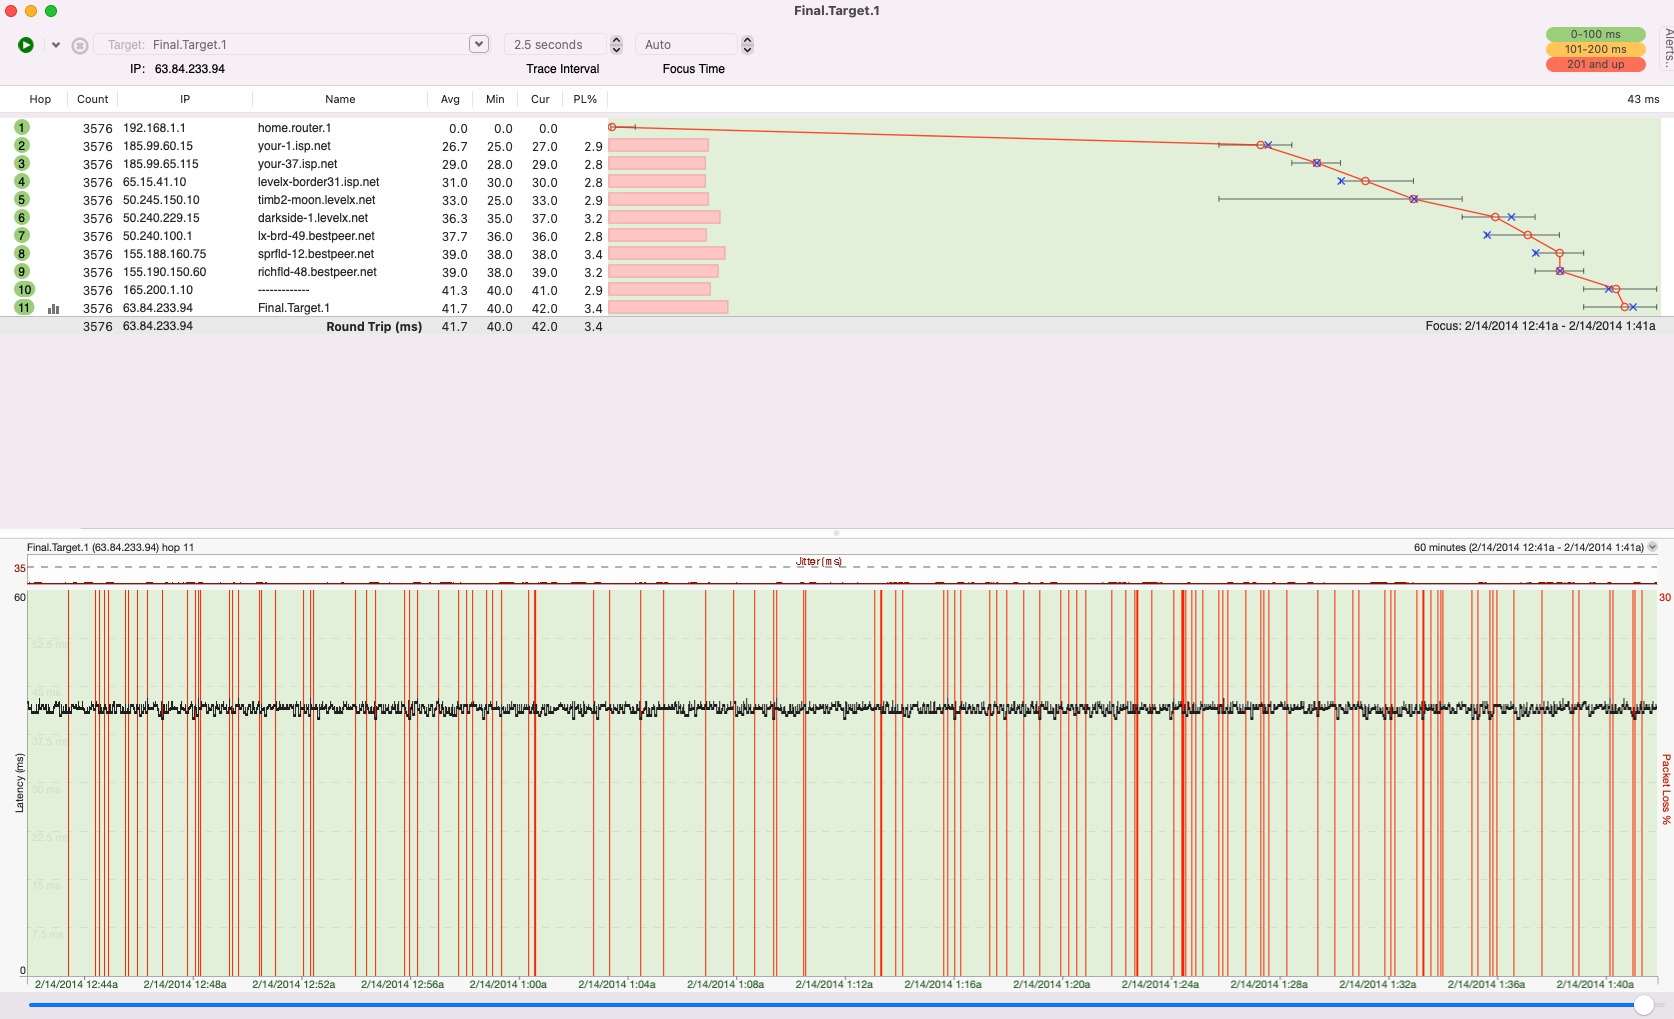1674x1019 pixels.
Task: Select hop 10's badge next to 165.200.1.10
Action: coord(22,290)
